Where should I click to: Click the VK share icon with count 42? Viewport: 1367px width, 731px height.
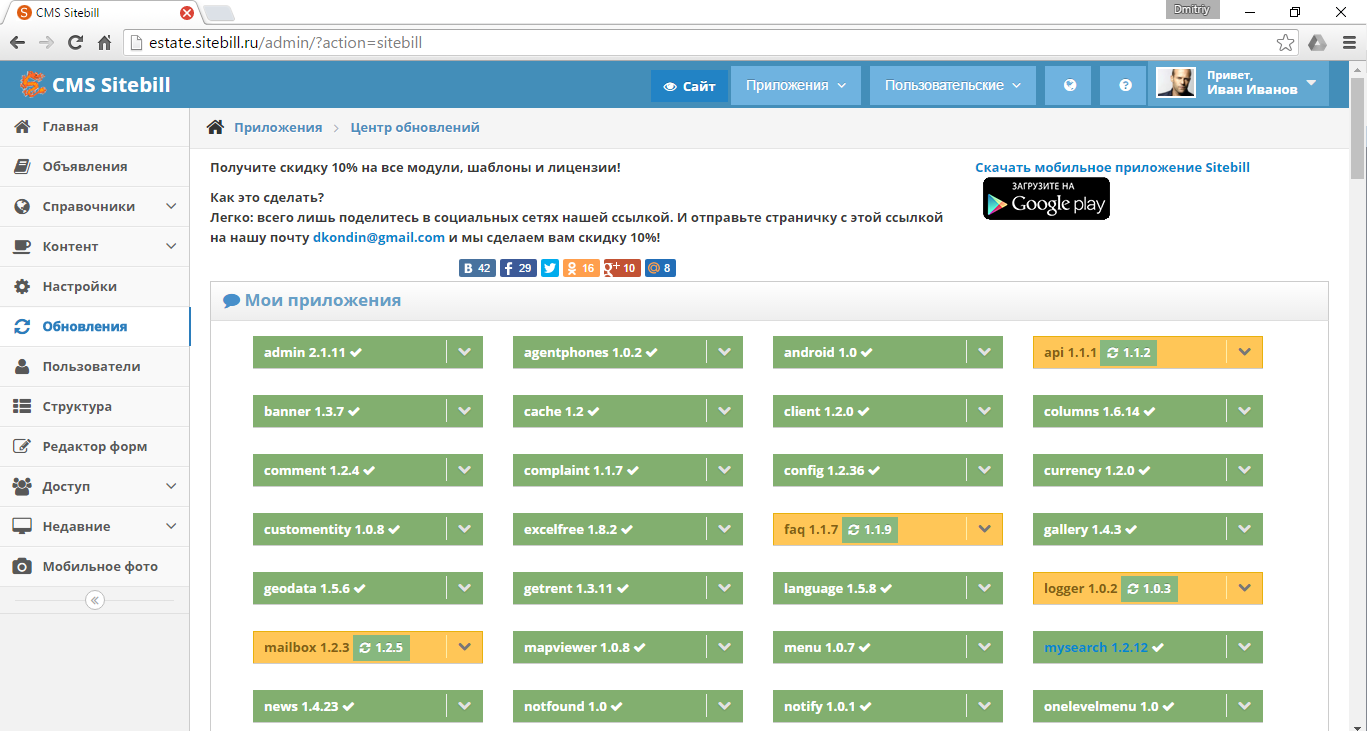(477, 268)
